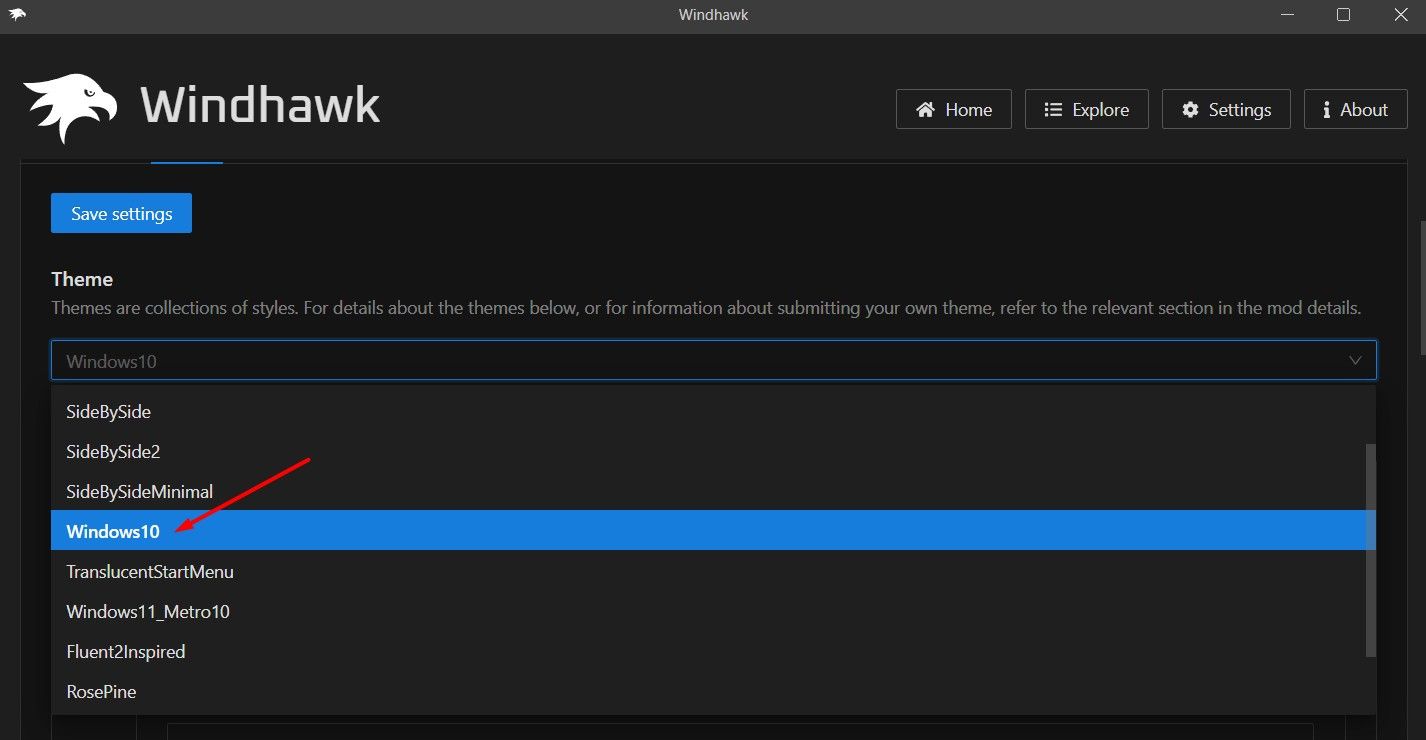
Task: Click the Theme section heading
Action: pos(82,279)
